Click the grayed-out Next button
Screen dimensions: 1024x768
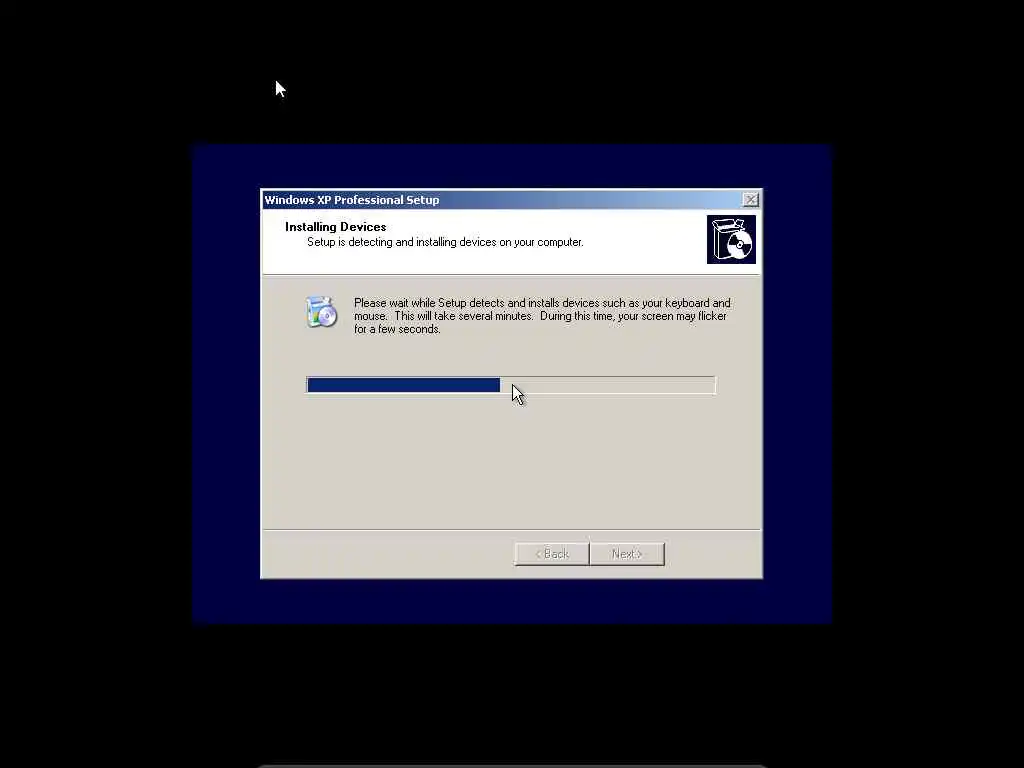point(627,554)
